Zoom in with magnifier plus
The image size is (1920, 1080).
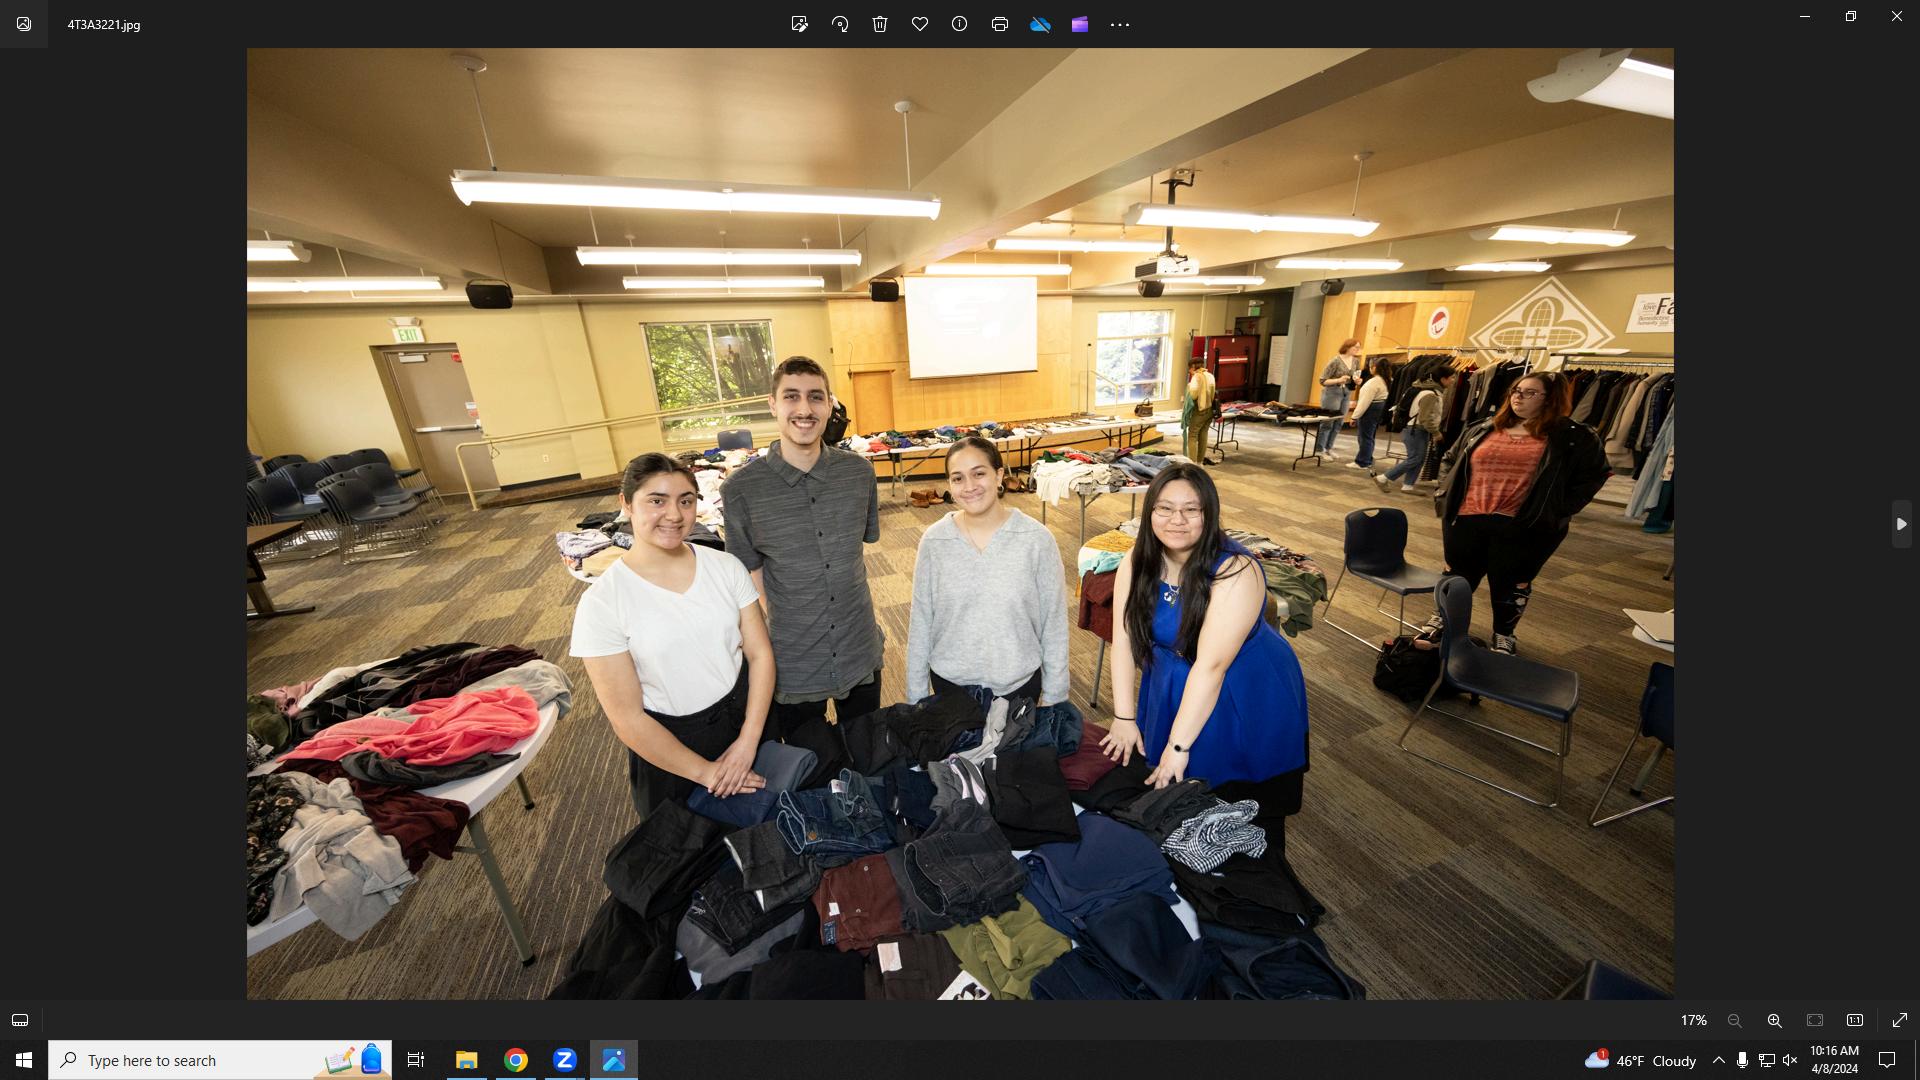pos(1774,1020)
